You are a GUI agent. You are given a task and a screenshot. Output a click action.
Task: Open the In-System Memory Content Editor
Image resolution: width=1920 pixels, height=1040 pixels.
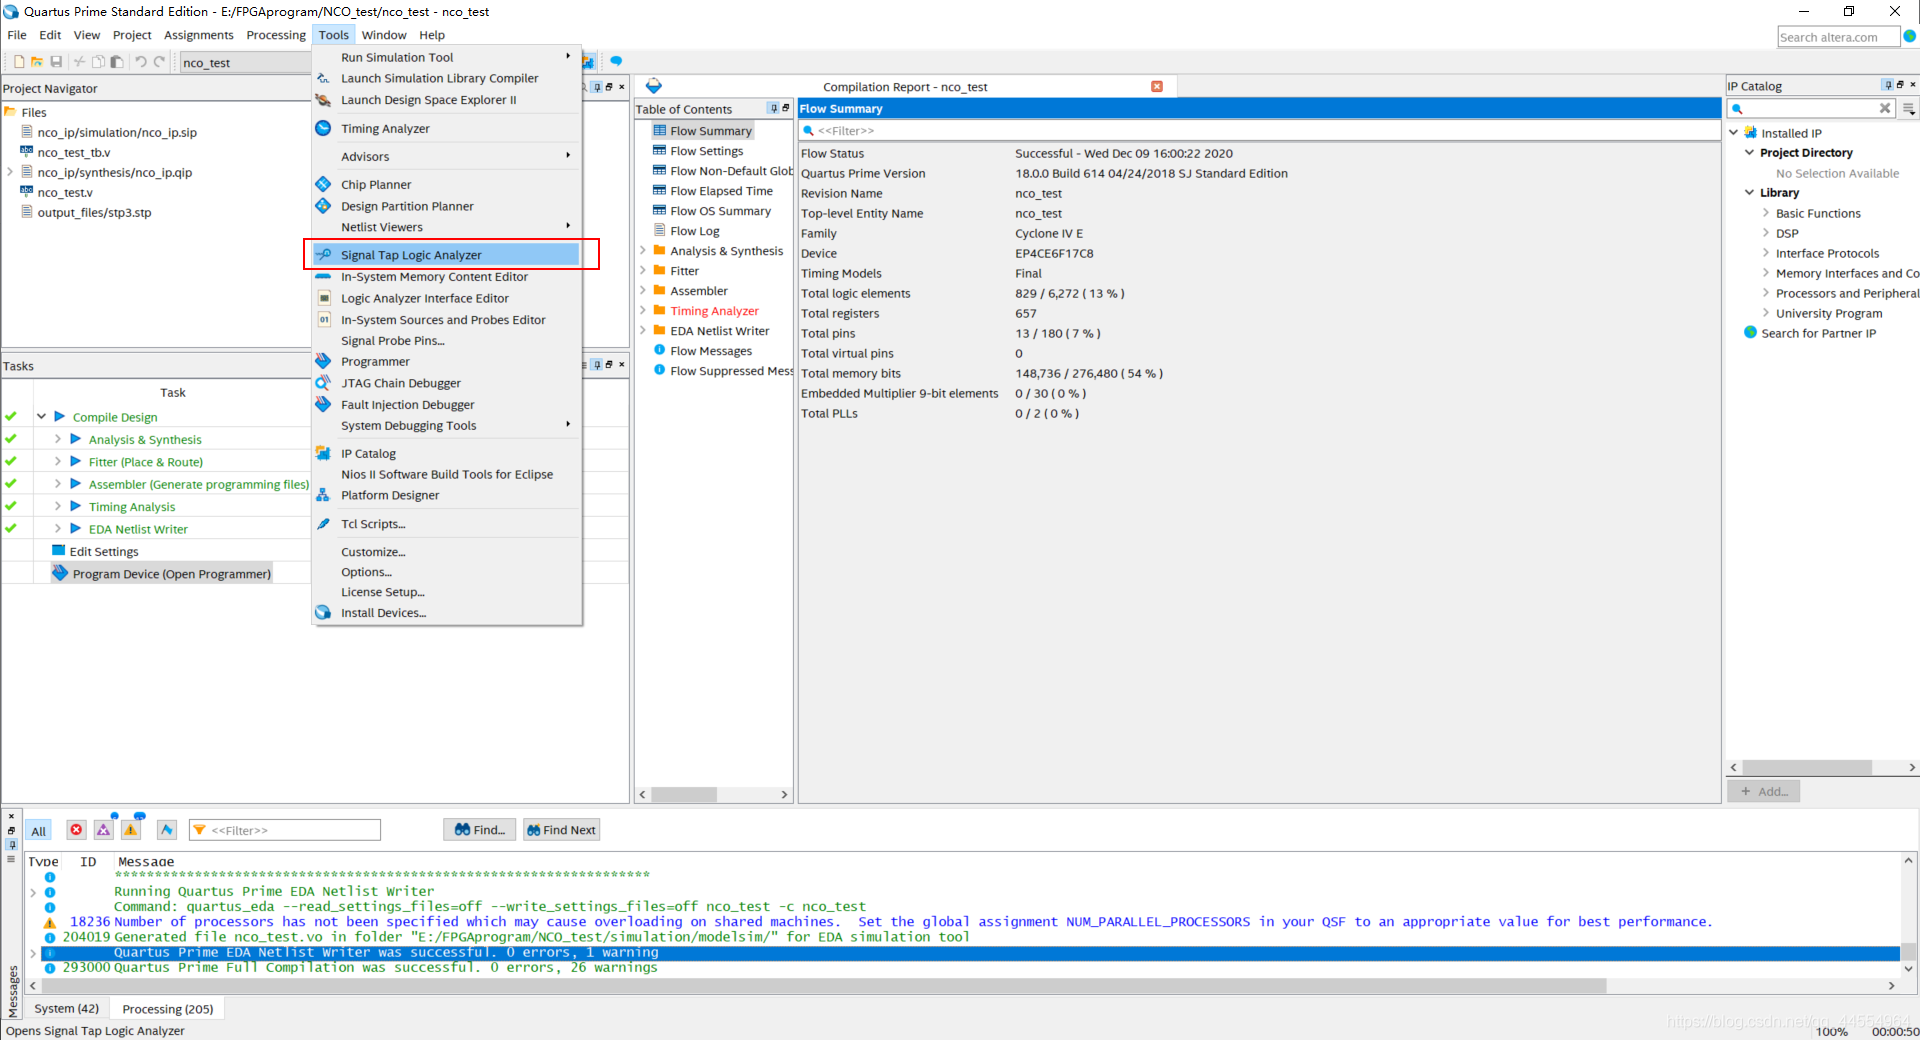434,276
